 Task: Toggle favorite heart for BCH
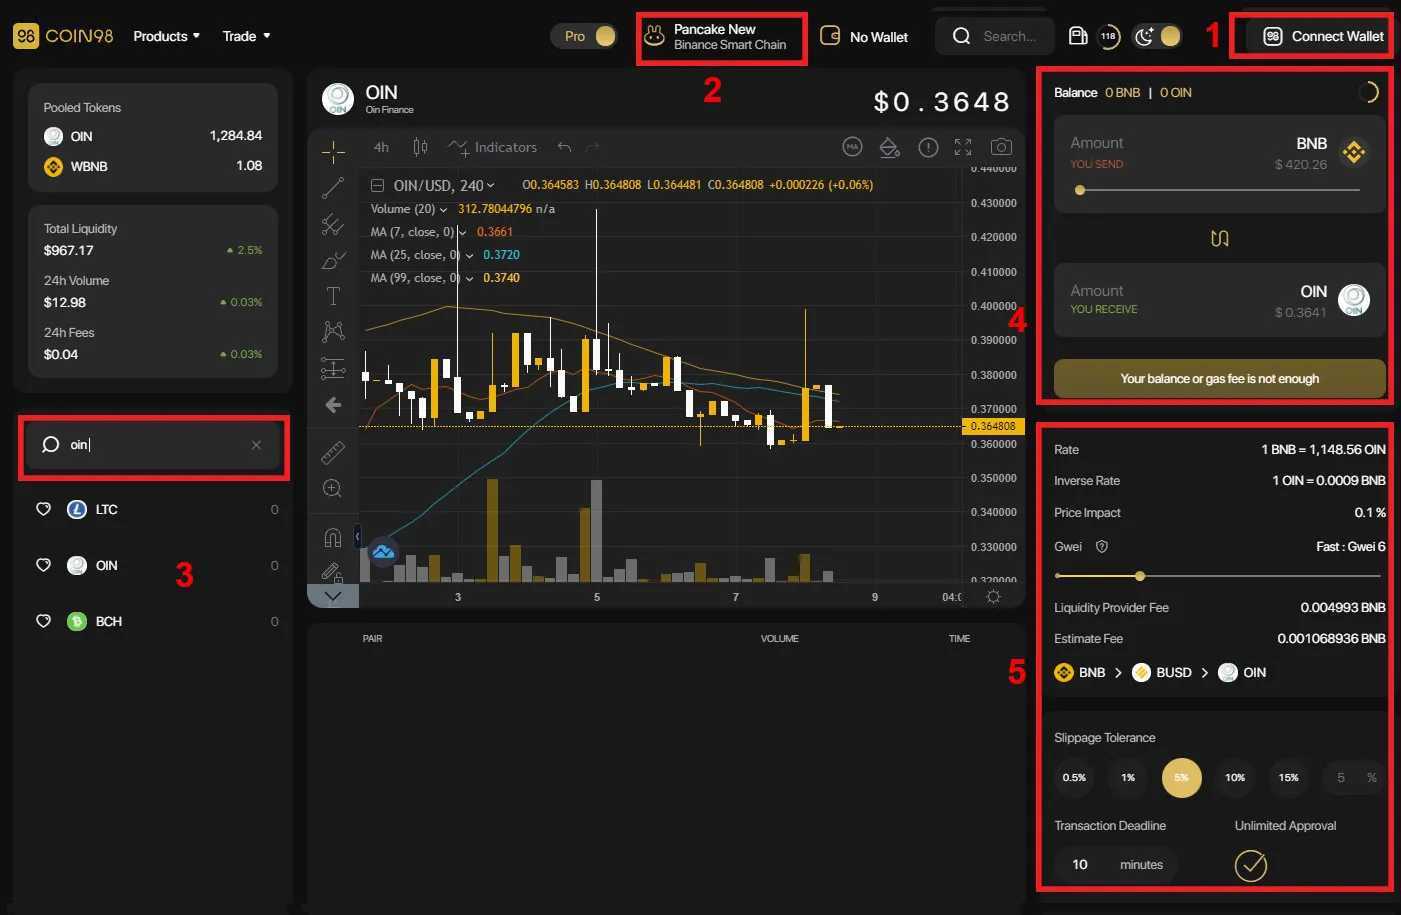[x=43, y=621]
